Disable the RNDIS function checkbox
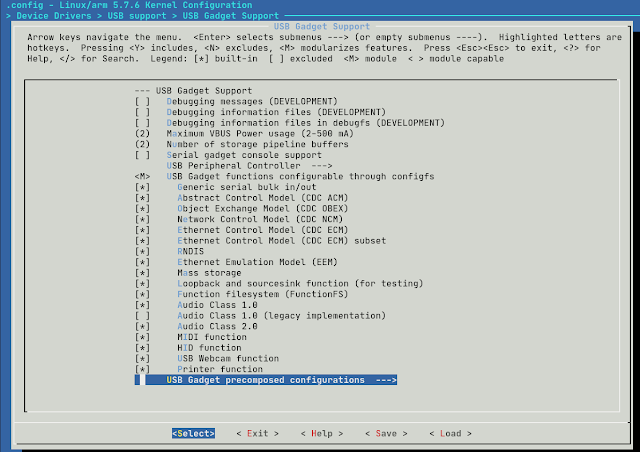Viewport: 640px width, 452px height. (x=143, y=251)
